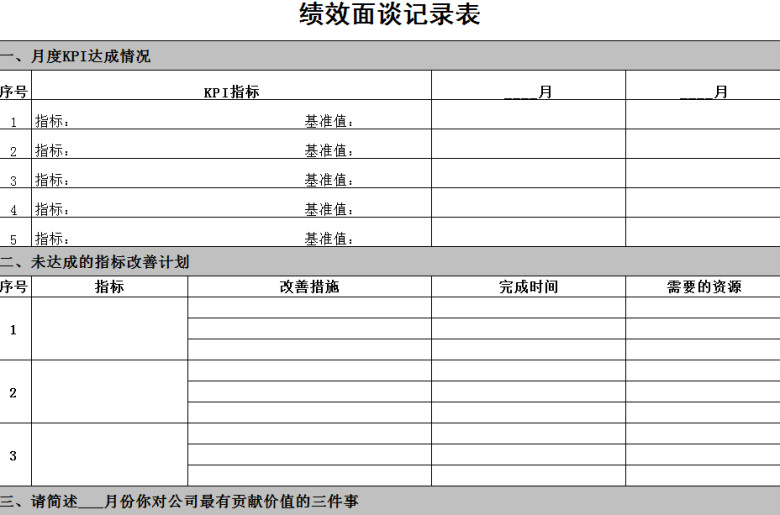This screenshot has height=515, width=780.
Task: Click the 指标 column header in improvement plan
Action: [109, 287]
